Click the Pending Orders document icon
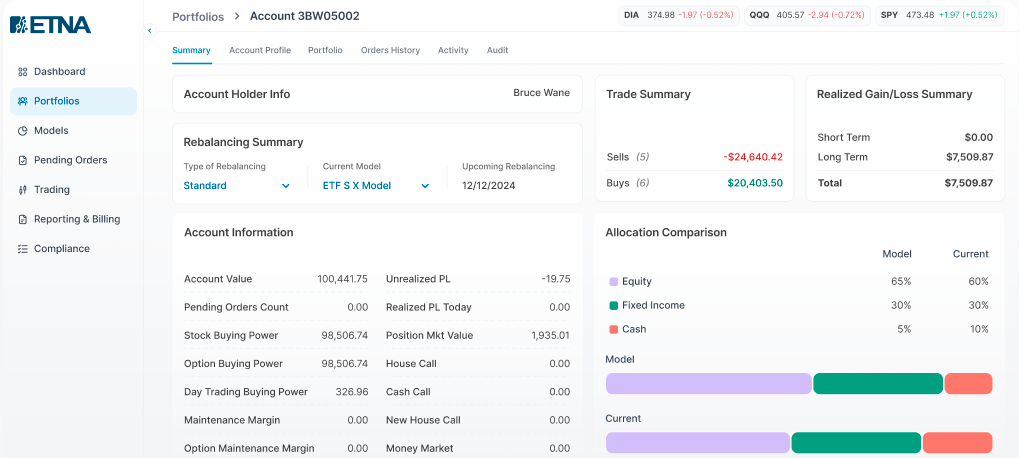 pyautogui.click(x=23, y=160)
